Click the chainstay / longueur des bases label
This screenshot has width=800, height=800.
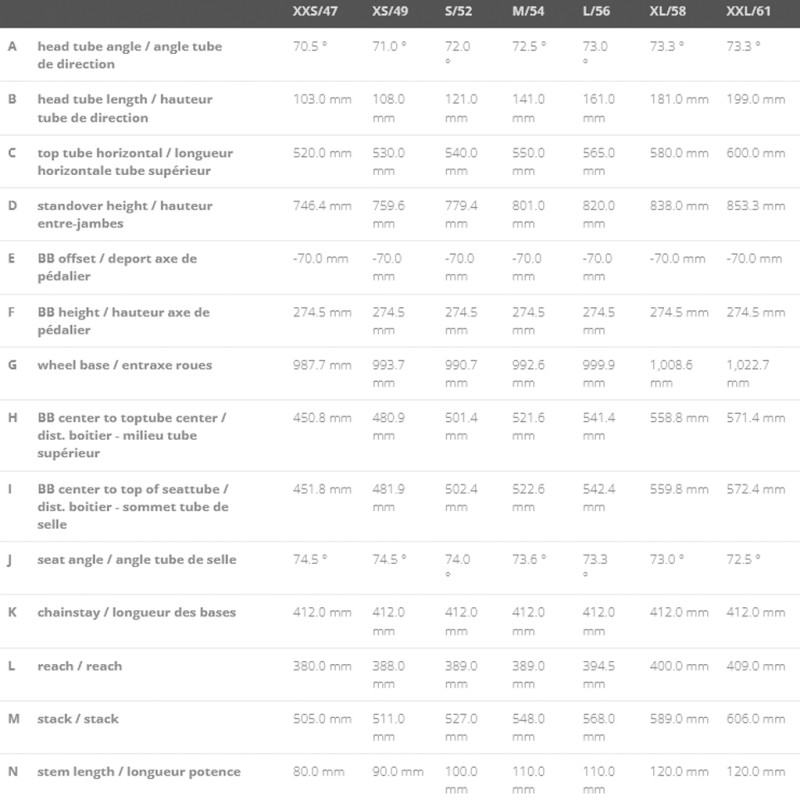(x=137, y=612)
